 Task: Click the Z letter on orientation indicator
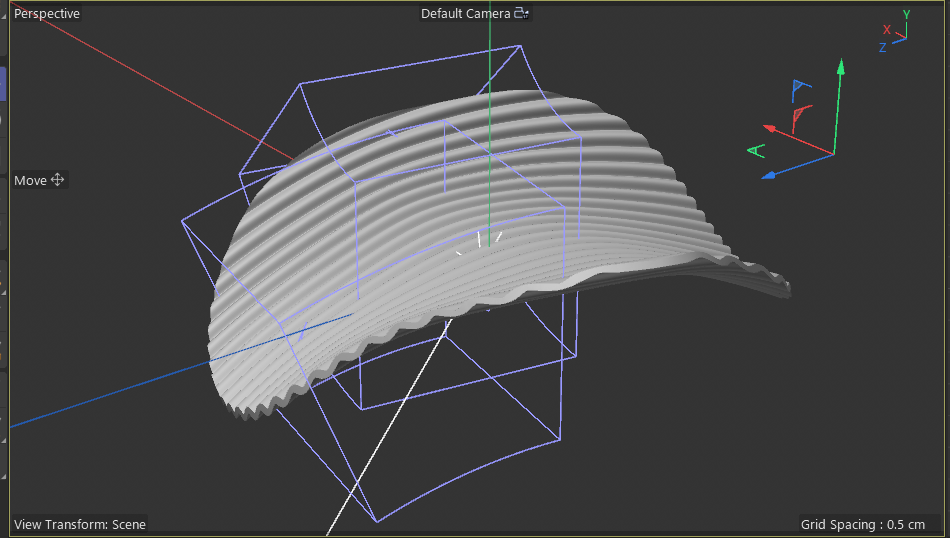tap(883, 47)
